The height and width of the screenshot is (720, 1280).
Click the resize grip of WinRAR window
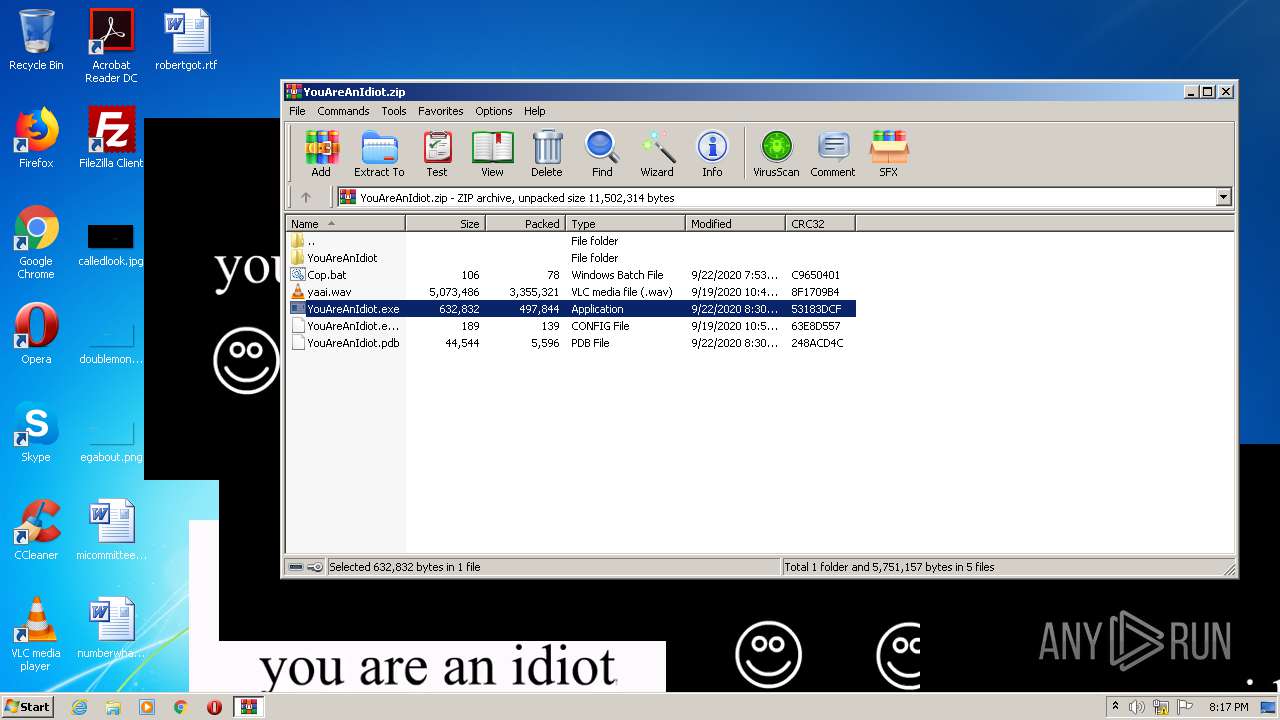(x=1229, y=569)
